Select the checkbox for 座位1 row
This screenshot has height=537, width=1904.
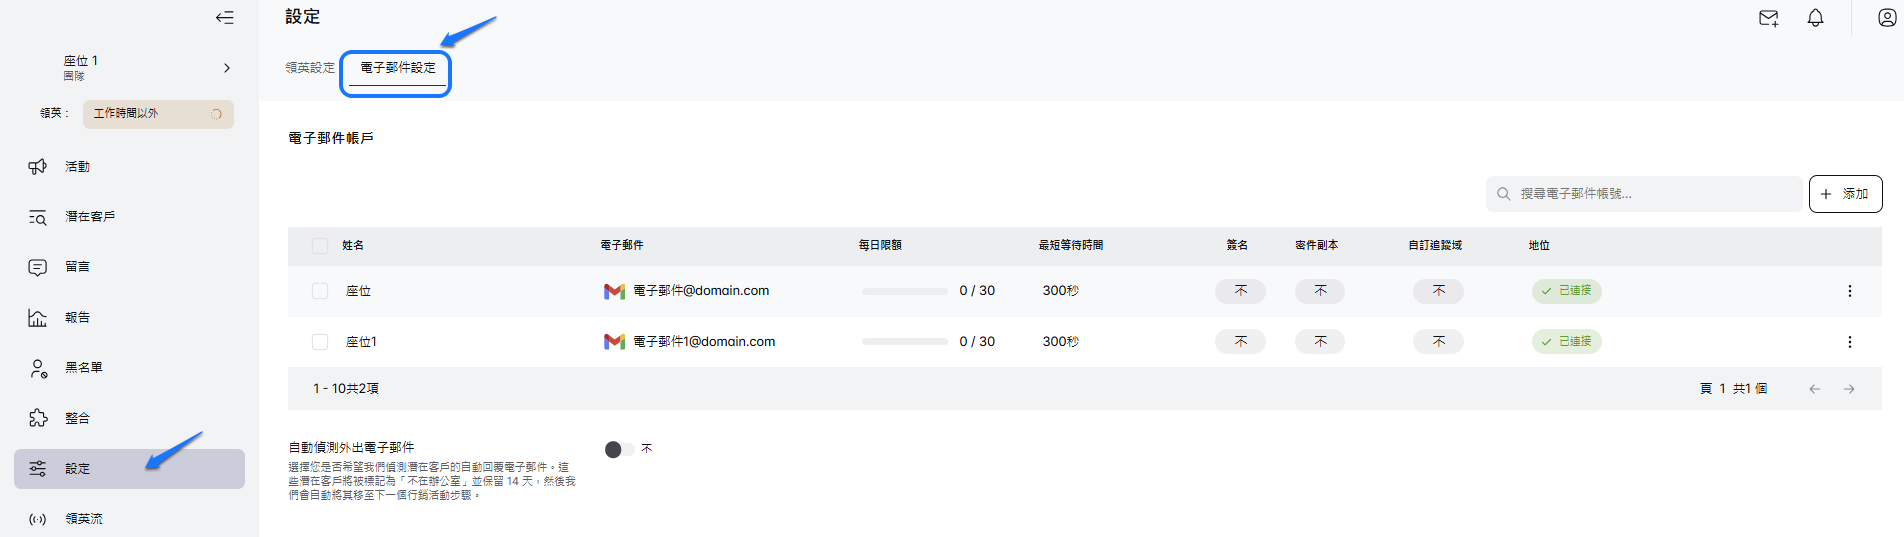[x=320, y=342]
